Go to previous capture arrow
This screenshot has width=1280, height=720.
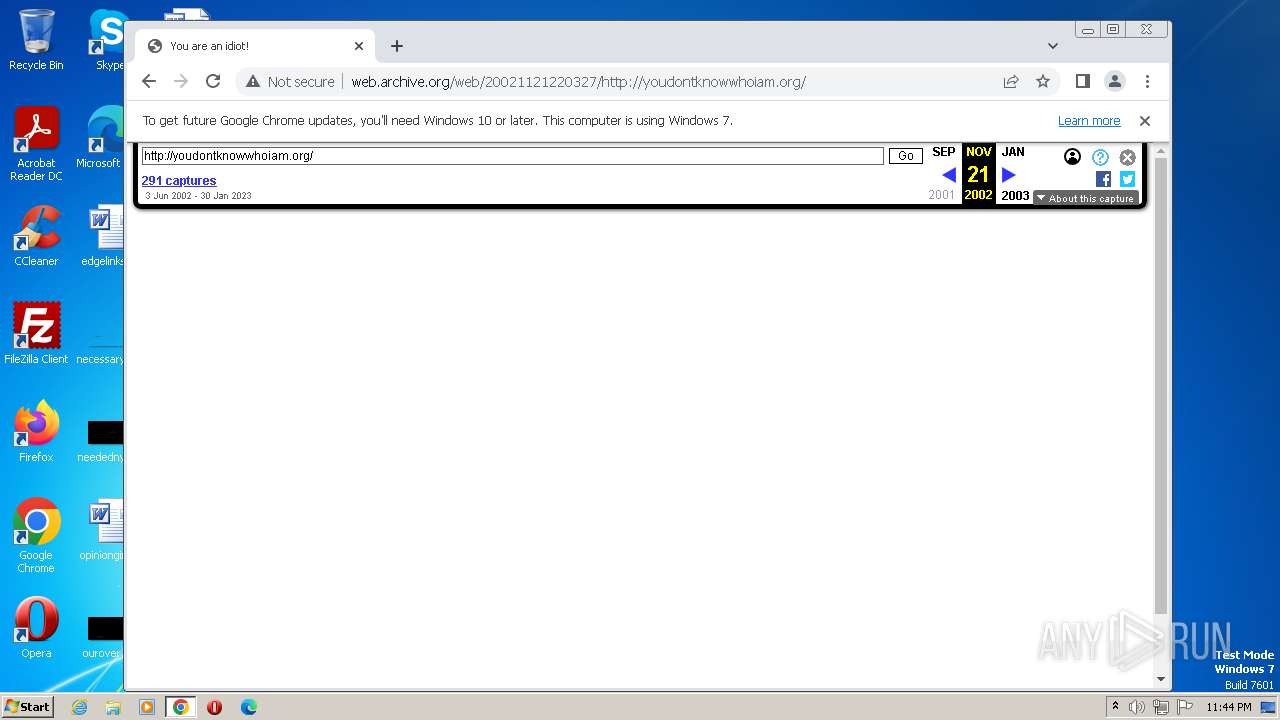[x=949, y=175]
